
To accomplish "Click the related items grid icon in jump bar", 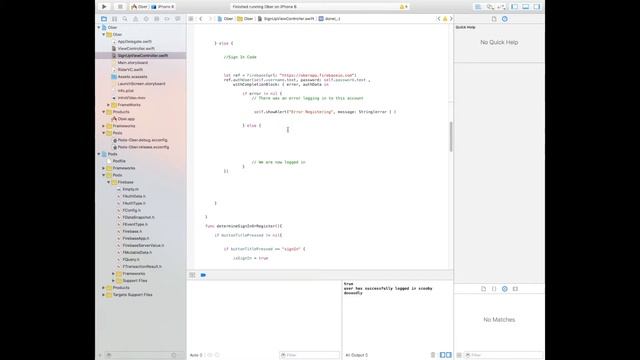I will pos(191,19).
